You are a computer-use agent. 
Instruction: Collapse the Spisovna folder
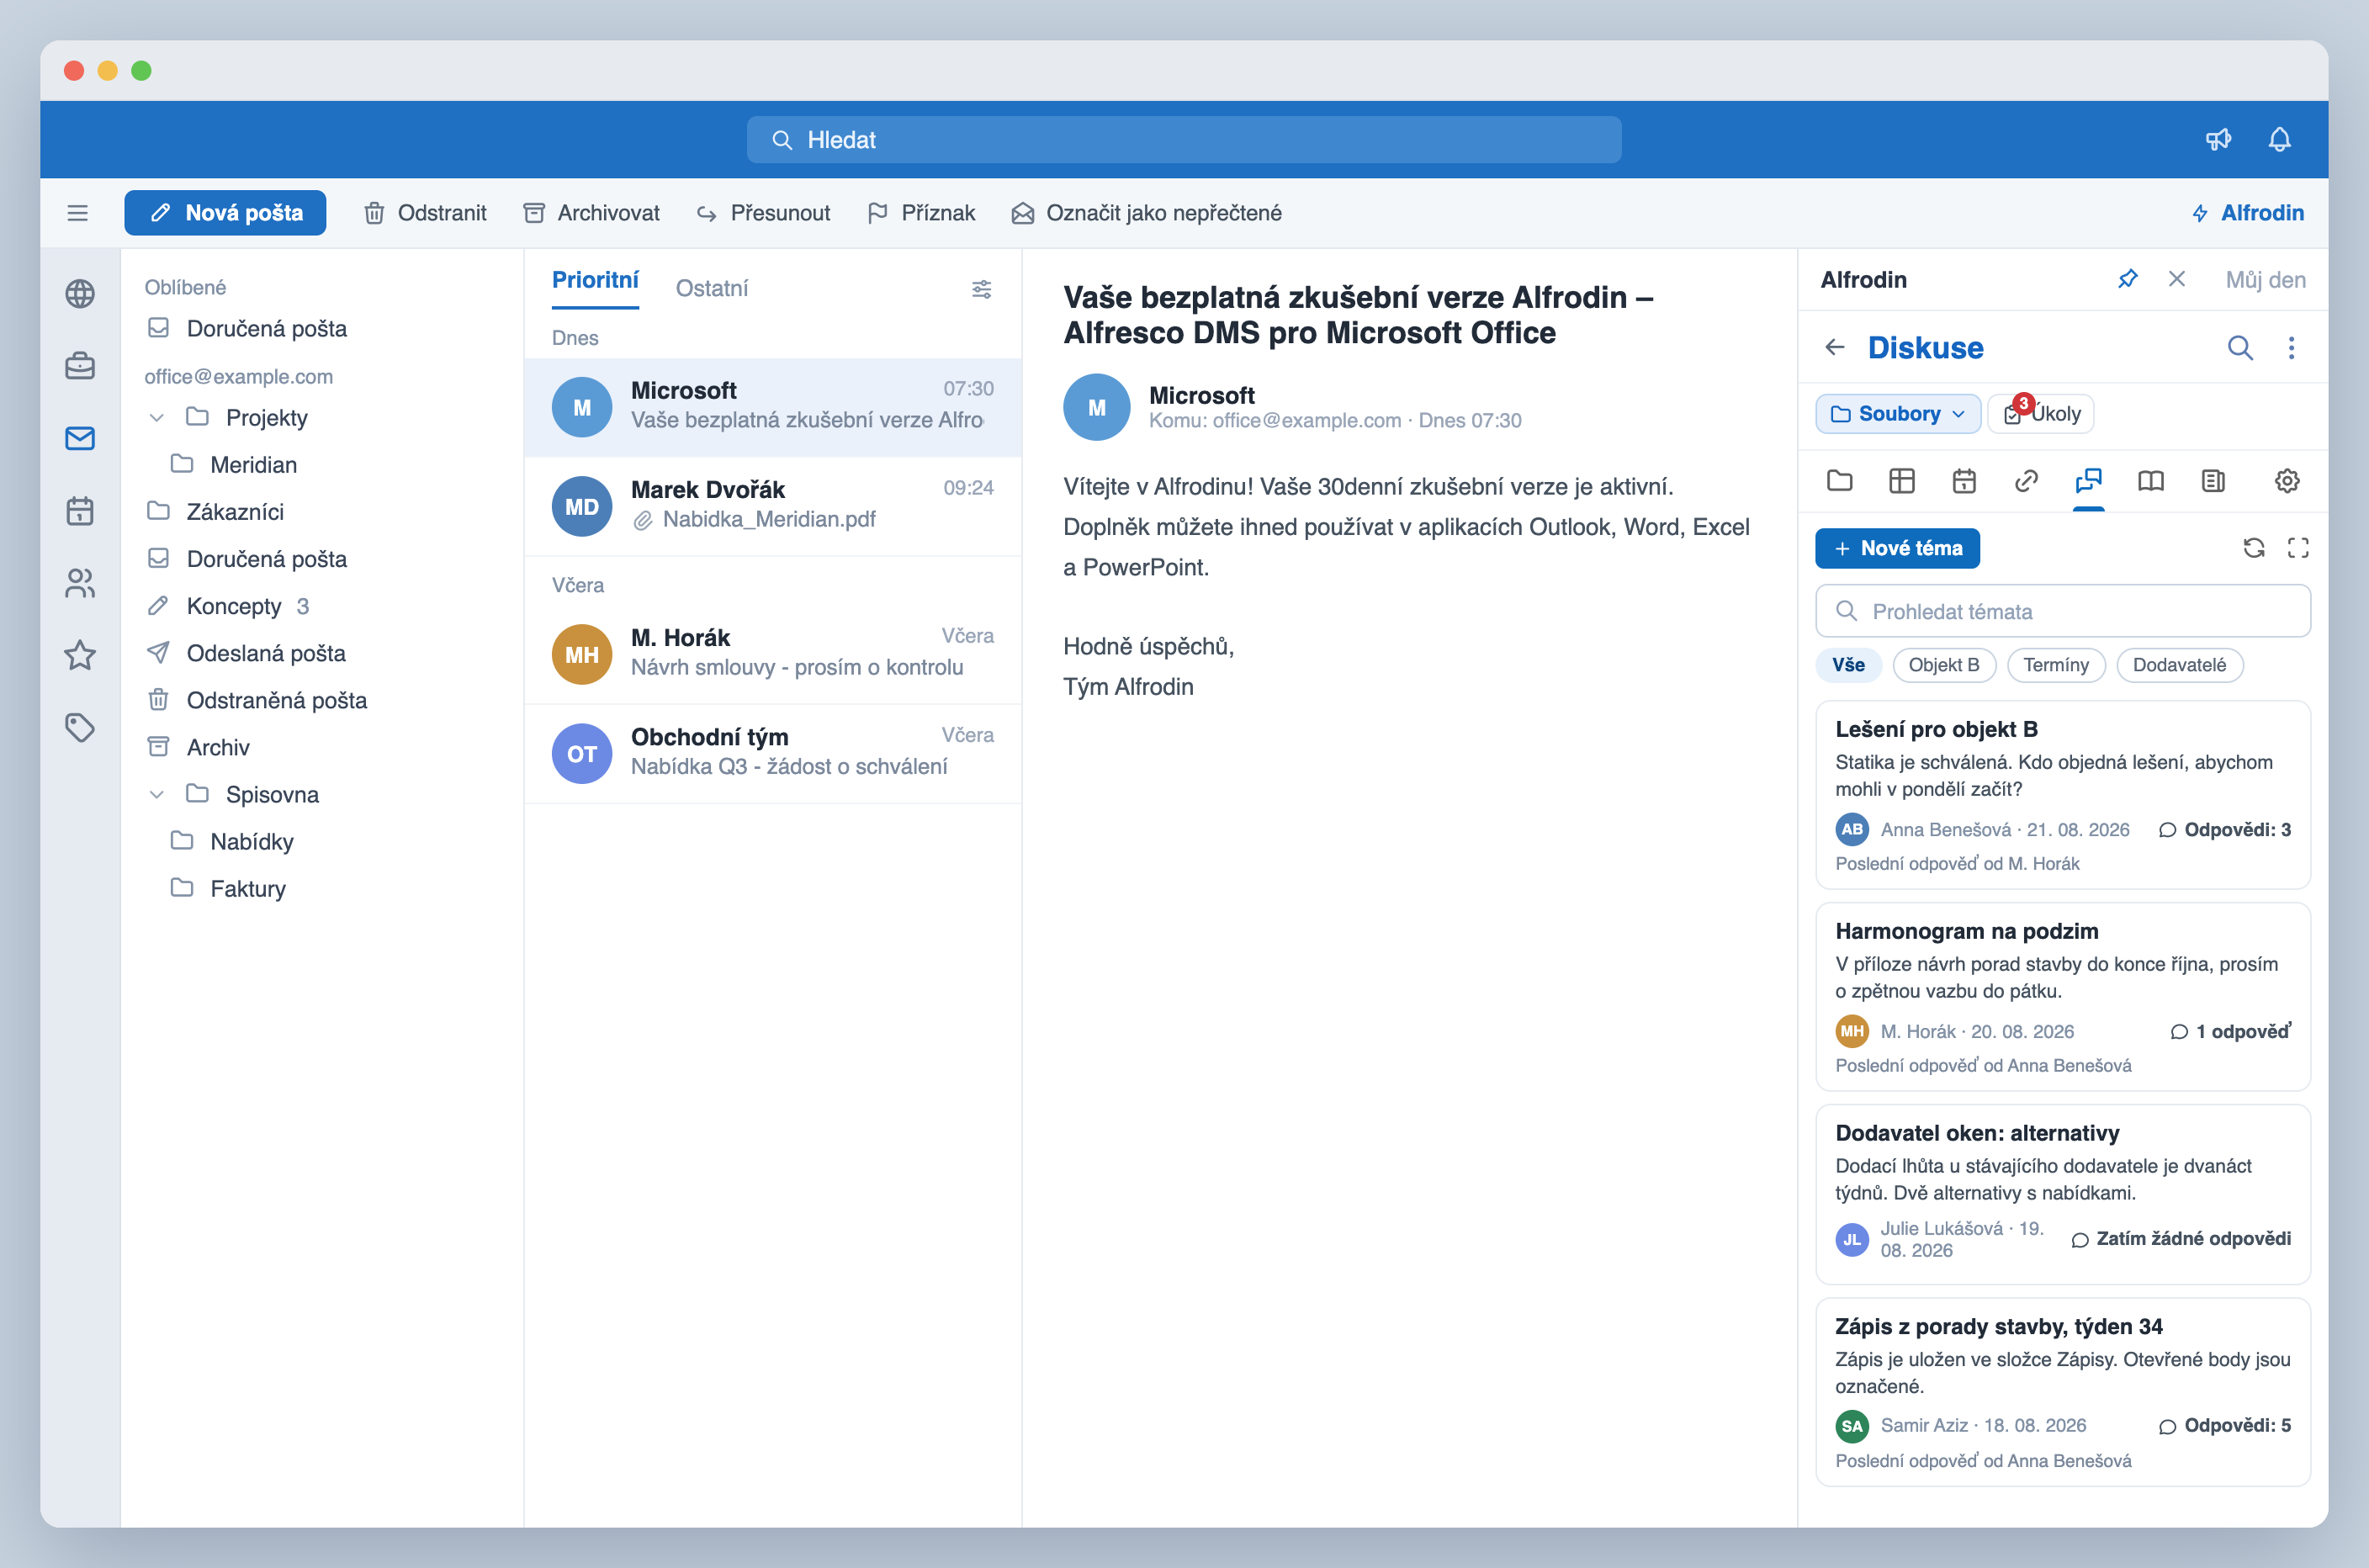[157, 795]
